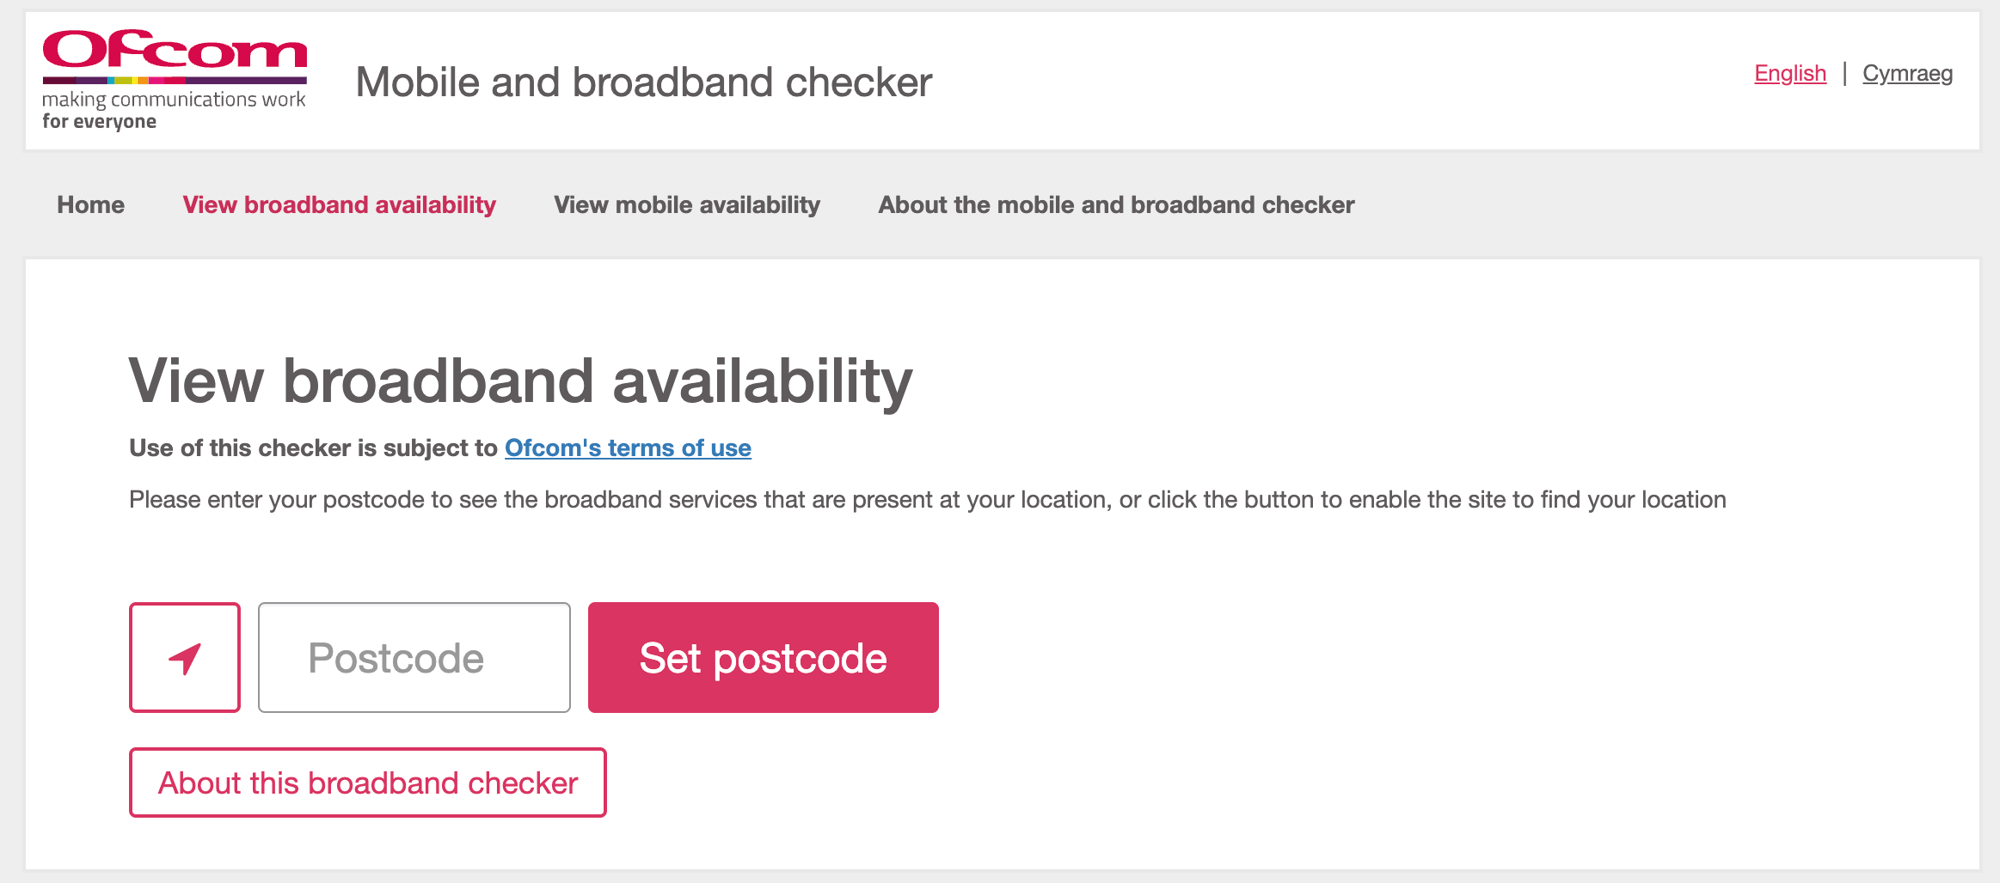Click the Mobile and broadband checker title
2000x883 pixels.
coord(643,82)
